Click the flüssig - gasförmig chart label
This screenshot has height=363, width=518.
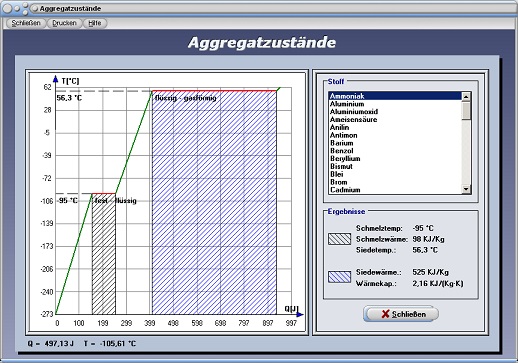[x=186, y=98]
